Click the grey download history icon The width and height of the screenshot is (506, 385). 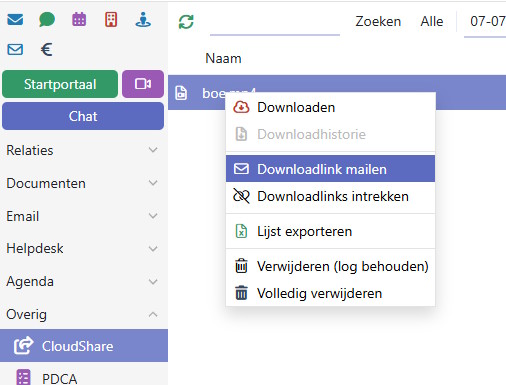click(x=241, y=134)
